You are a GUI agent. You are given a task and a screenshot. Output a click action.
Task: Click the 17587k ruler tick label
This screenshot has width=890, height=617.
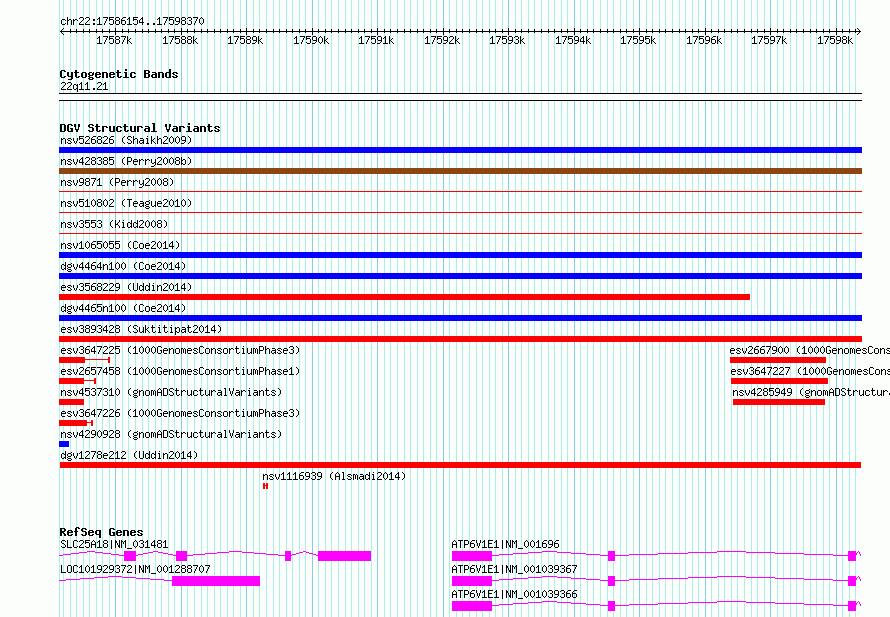[114, 40]
